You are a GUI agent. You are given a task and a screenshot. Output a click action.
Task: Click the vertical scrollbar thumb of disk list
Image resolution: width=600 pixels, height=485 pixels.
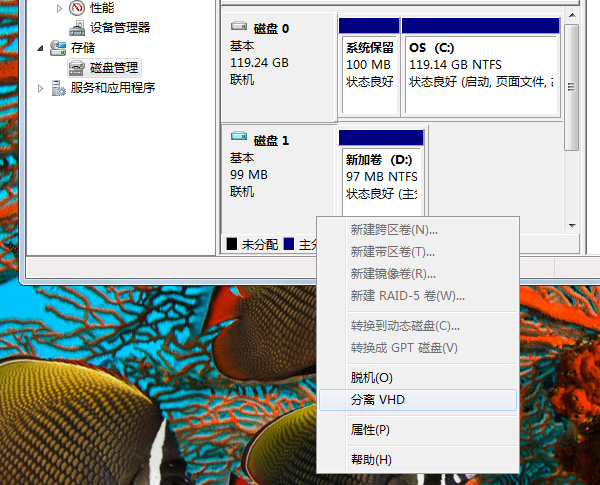572,87
